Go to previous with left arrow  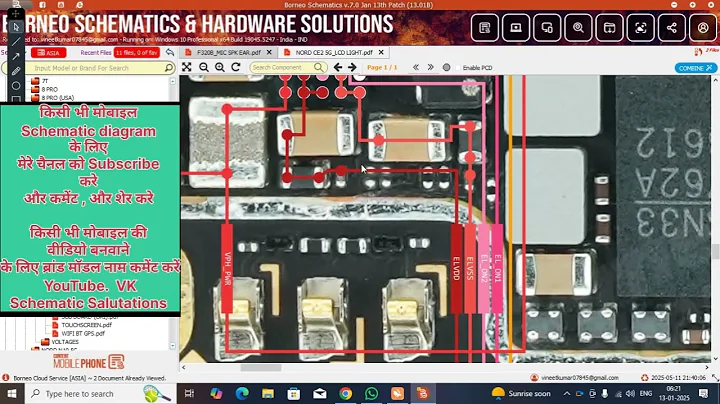(x=338, y=67)
